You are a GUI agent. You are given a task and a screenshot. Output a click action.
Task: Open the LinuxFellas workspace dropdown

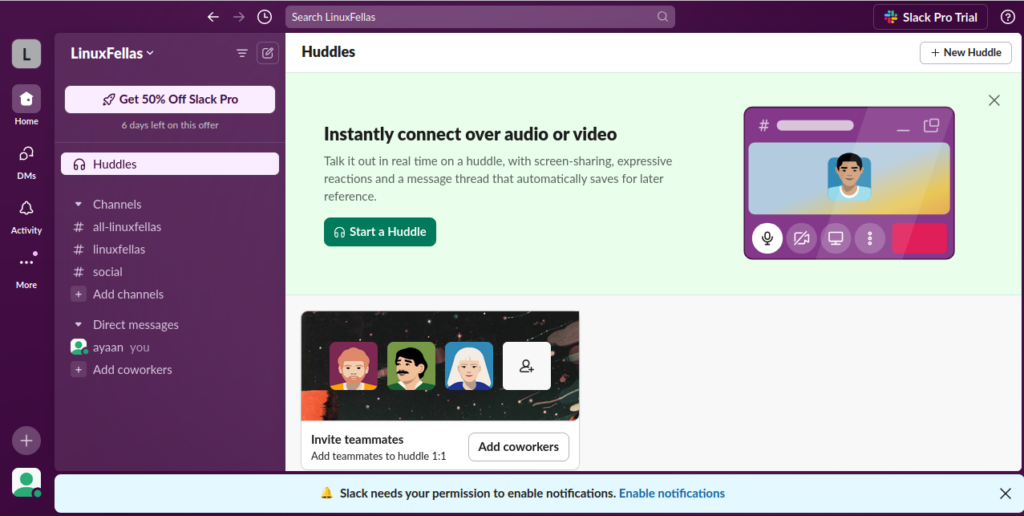tap(112, 53)
